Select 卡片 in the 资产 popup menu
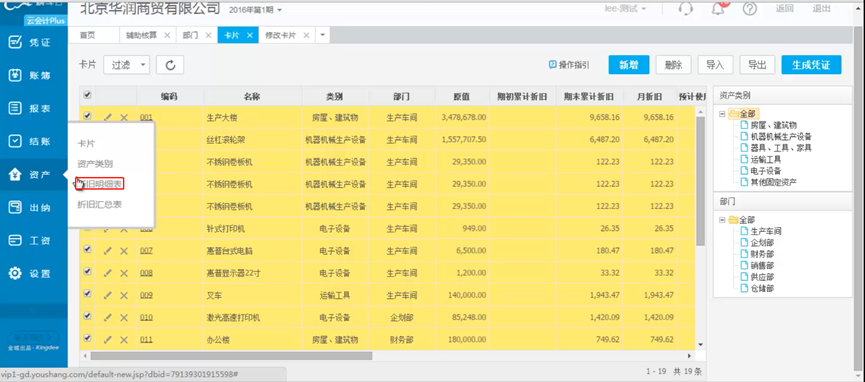The image size is (865, 382). click(x=86, y=143)
